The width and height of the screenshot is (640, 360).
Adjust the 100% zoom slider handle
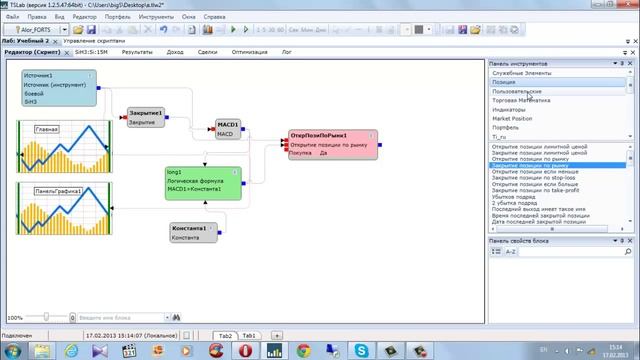(46, 317)
